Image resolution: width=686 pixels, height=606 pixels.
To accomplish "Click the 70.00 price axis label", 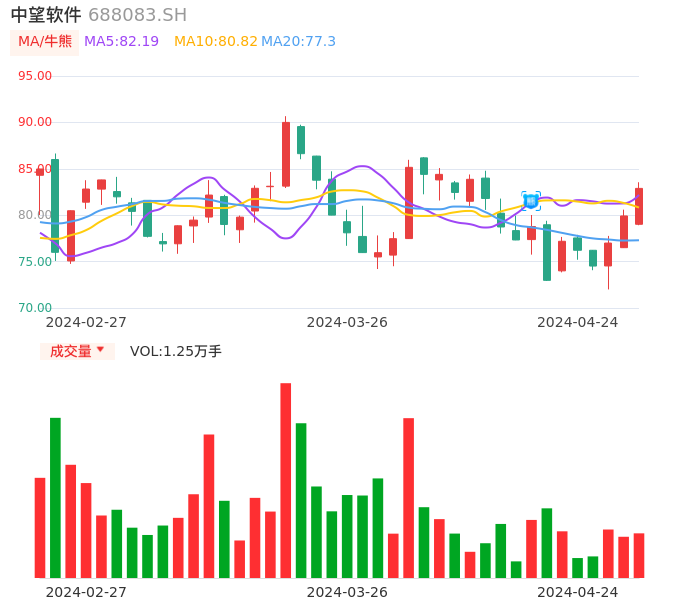I will click(35, 308).
